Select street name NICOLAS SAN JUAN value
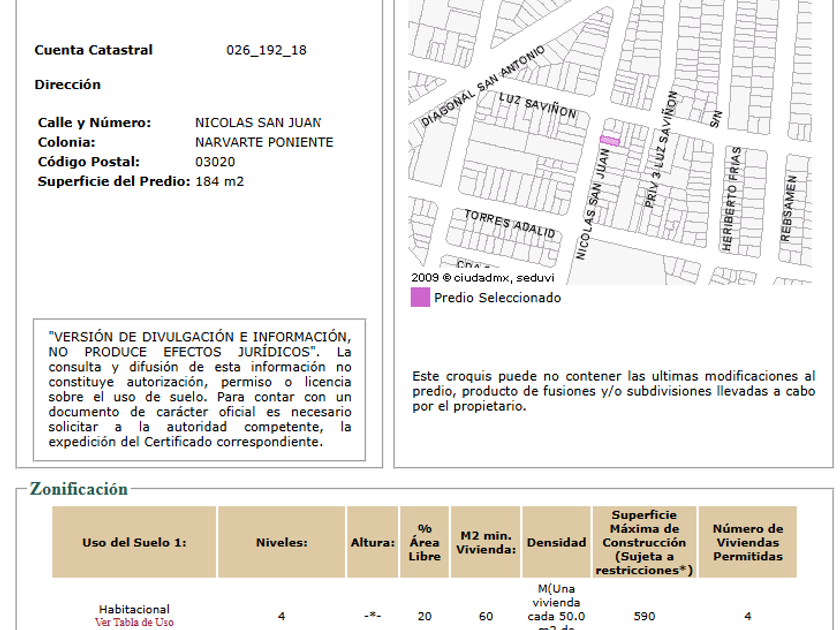This screenshot has width=840, height=630. (258, 123)
